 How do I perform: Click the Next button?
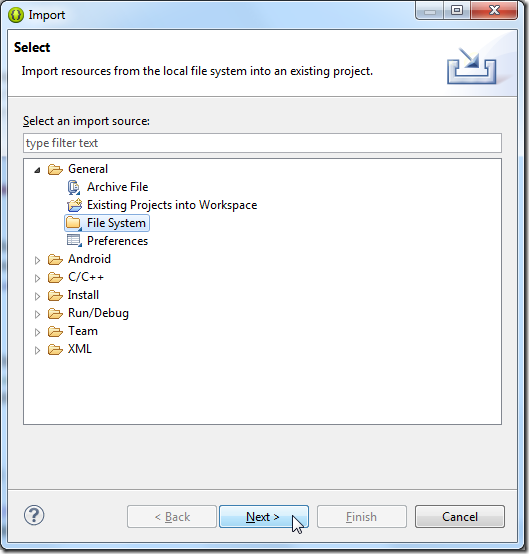point(264,517)
